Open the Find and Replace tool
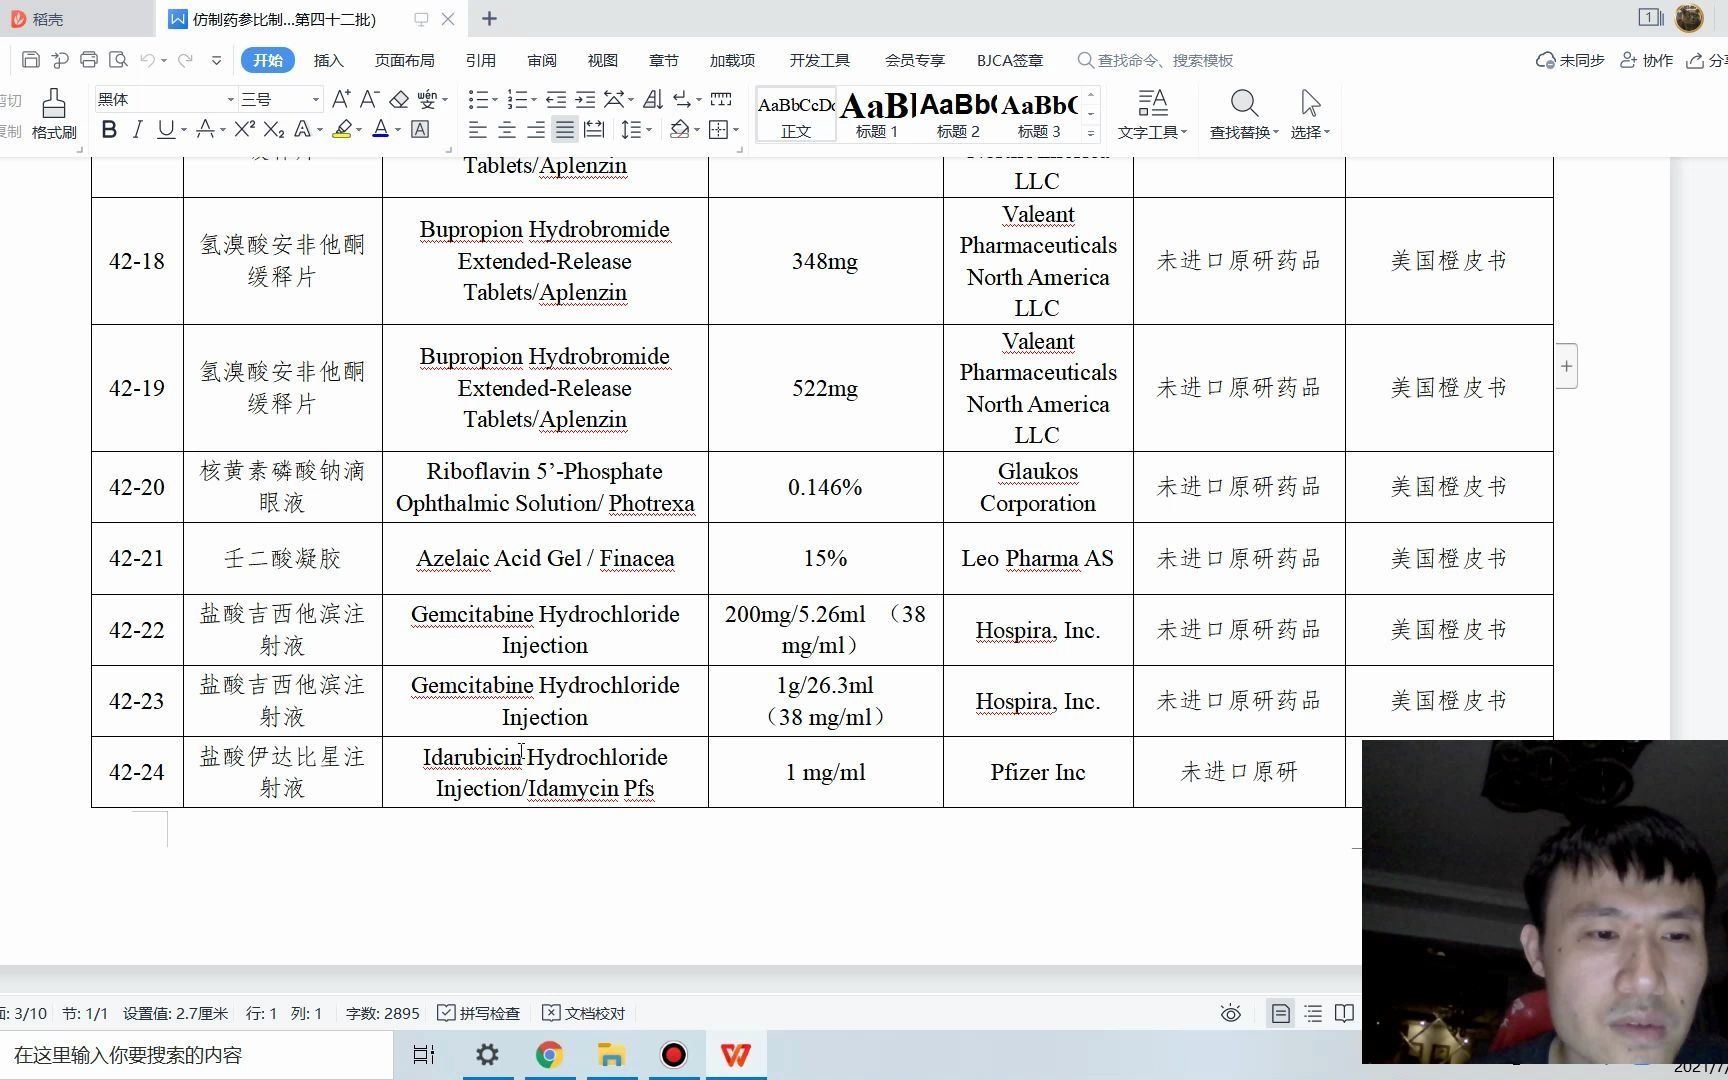The image size is (1728, 1080). tap(1244, 114)
